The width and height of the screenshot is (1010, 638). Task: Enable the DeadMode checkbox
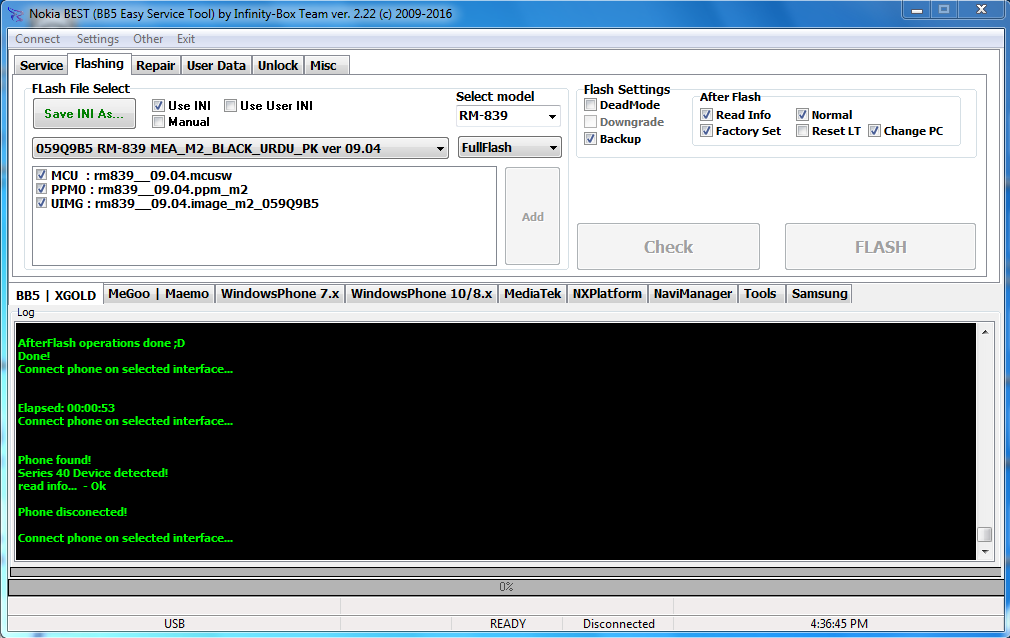[591, 105]
